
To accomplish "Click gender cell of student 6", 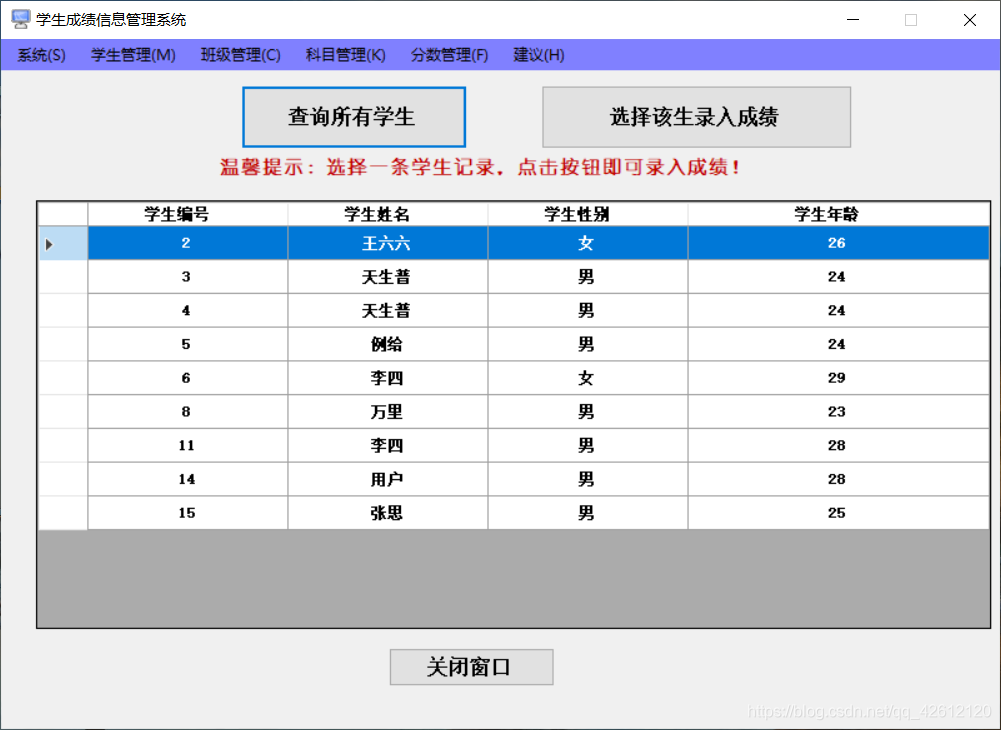I will coord(588,378).
